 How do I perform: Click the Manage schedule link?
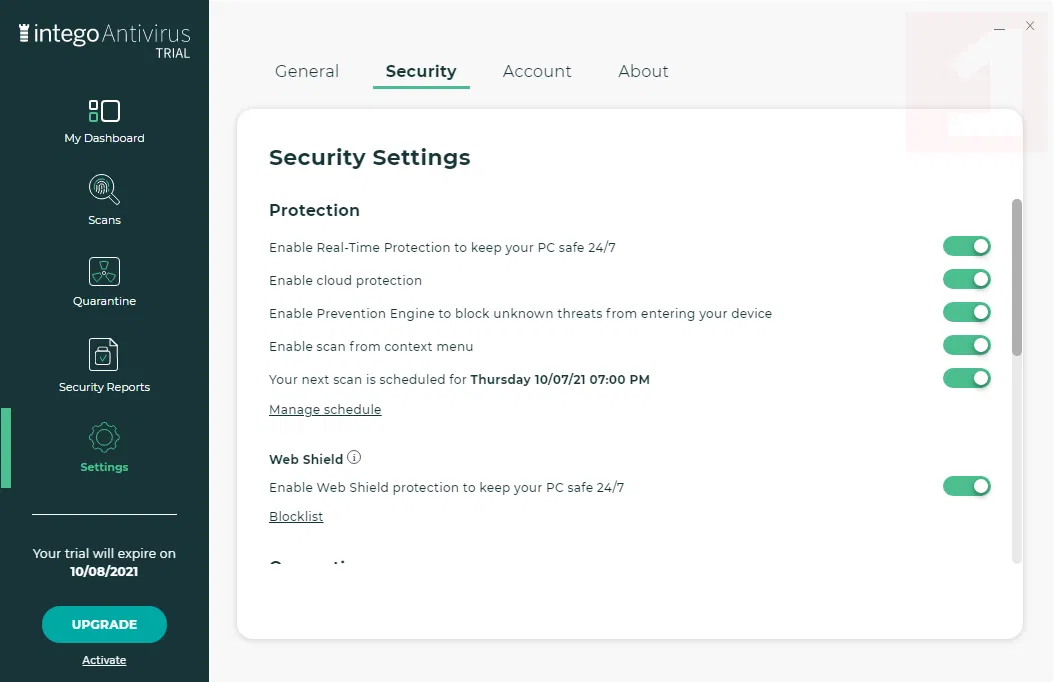coord(325,409)
